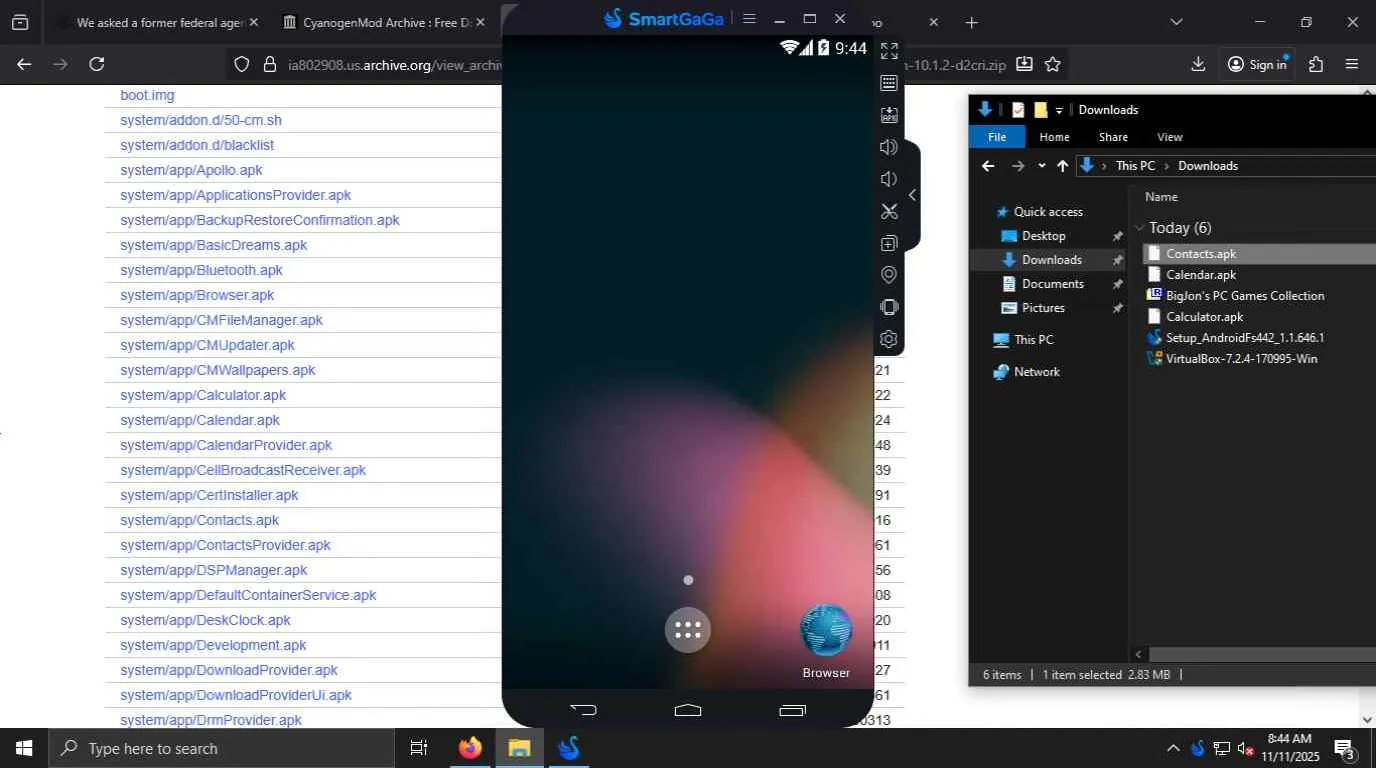
Task: Go back in Firefox browser
Action: click(x=24, y=64)
